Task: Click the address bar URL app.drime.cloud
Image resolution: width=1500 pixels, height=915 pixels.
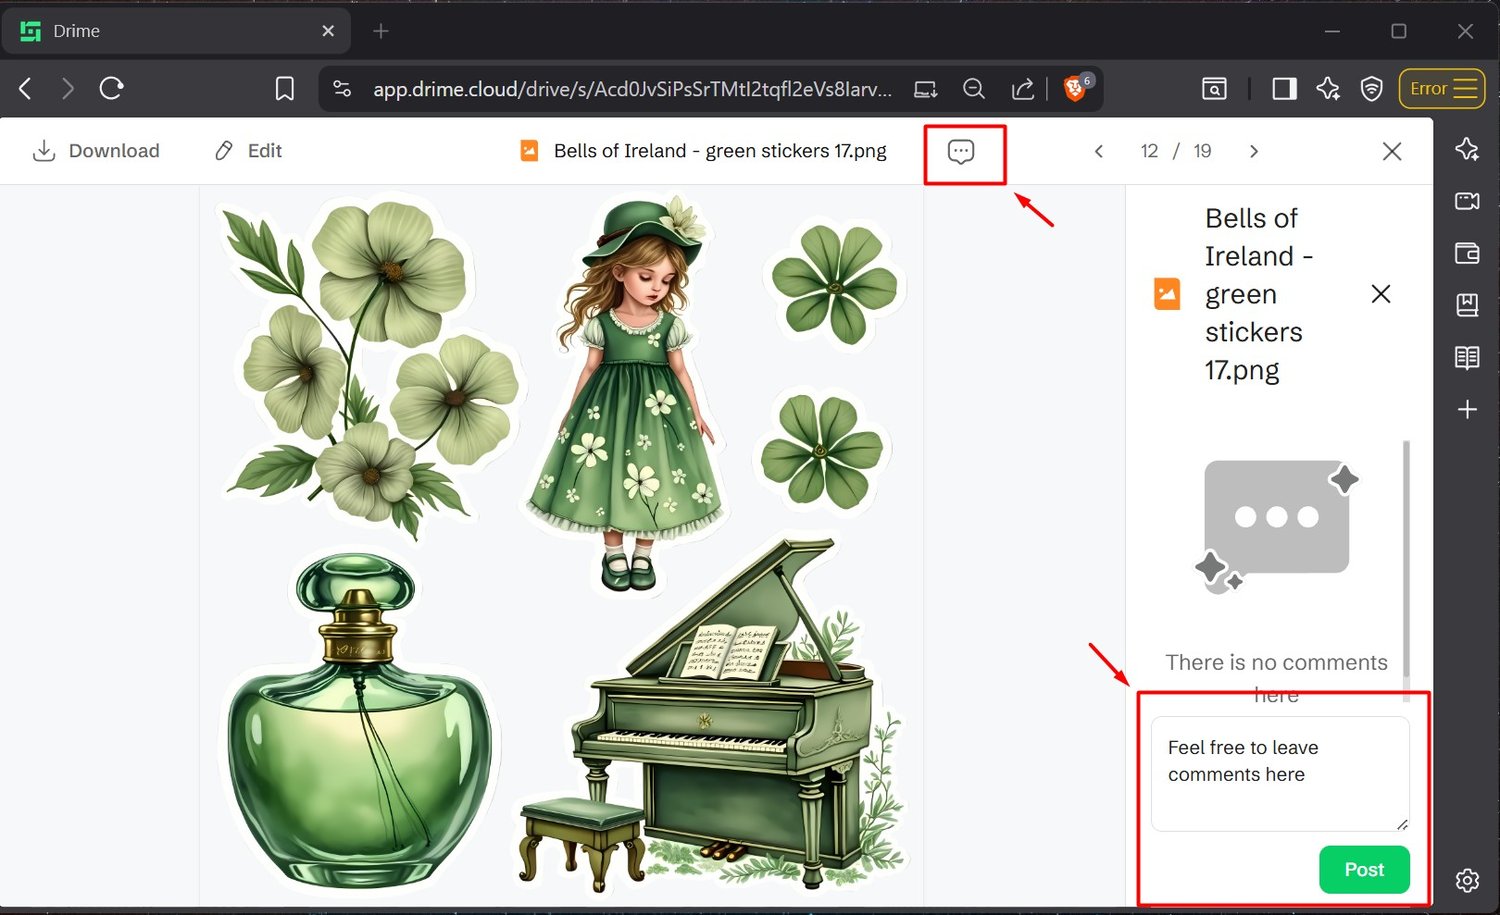Action: coord(632,89)
